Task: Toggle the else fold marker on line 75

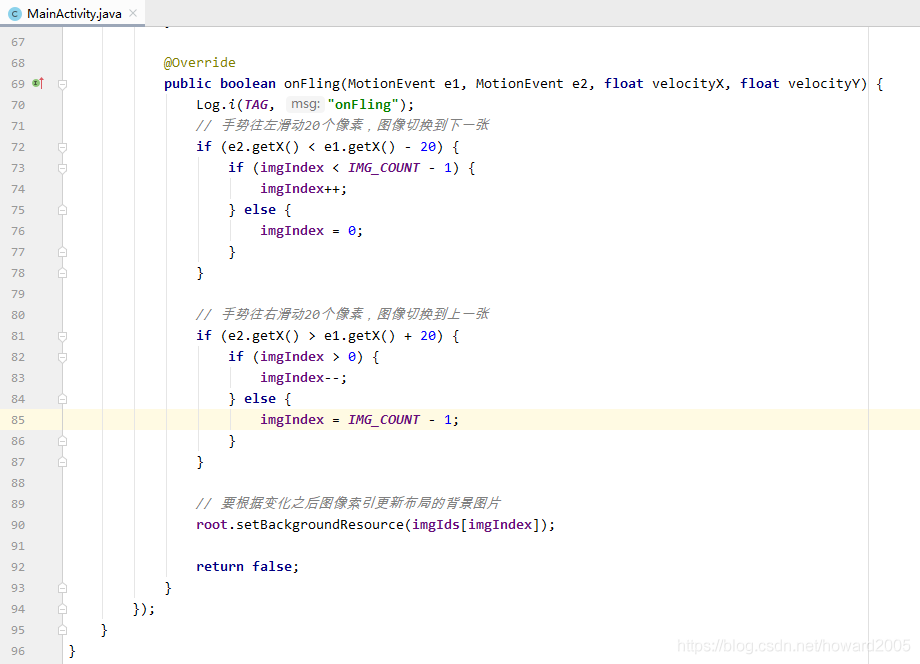Action: coord(62,210)
